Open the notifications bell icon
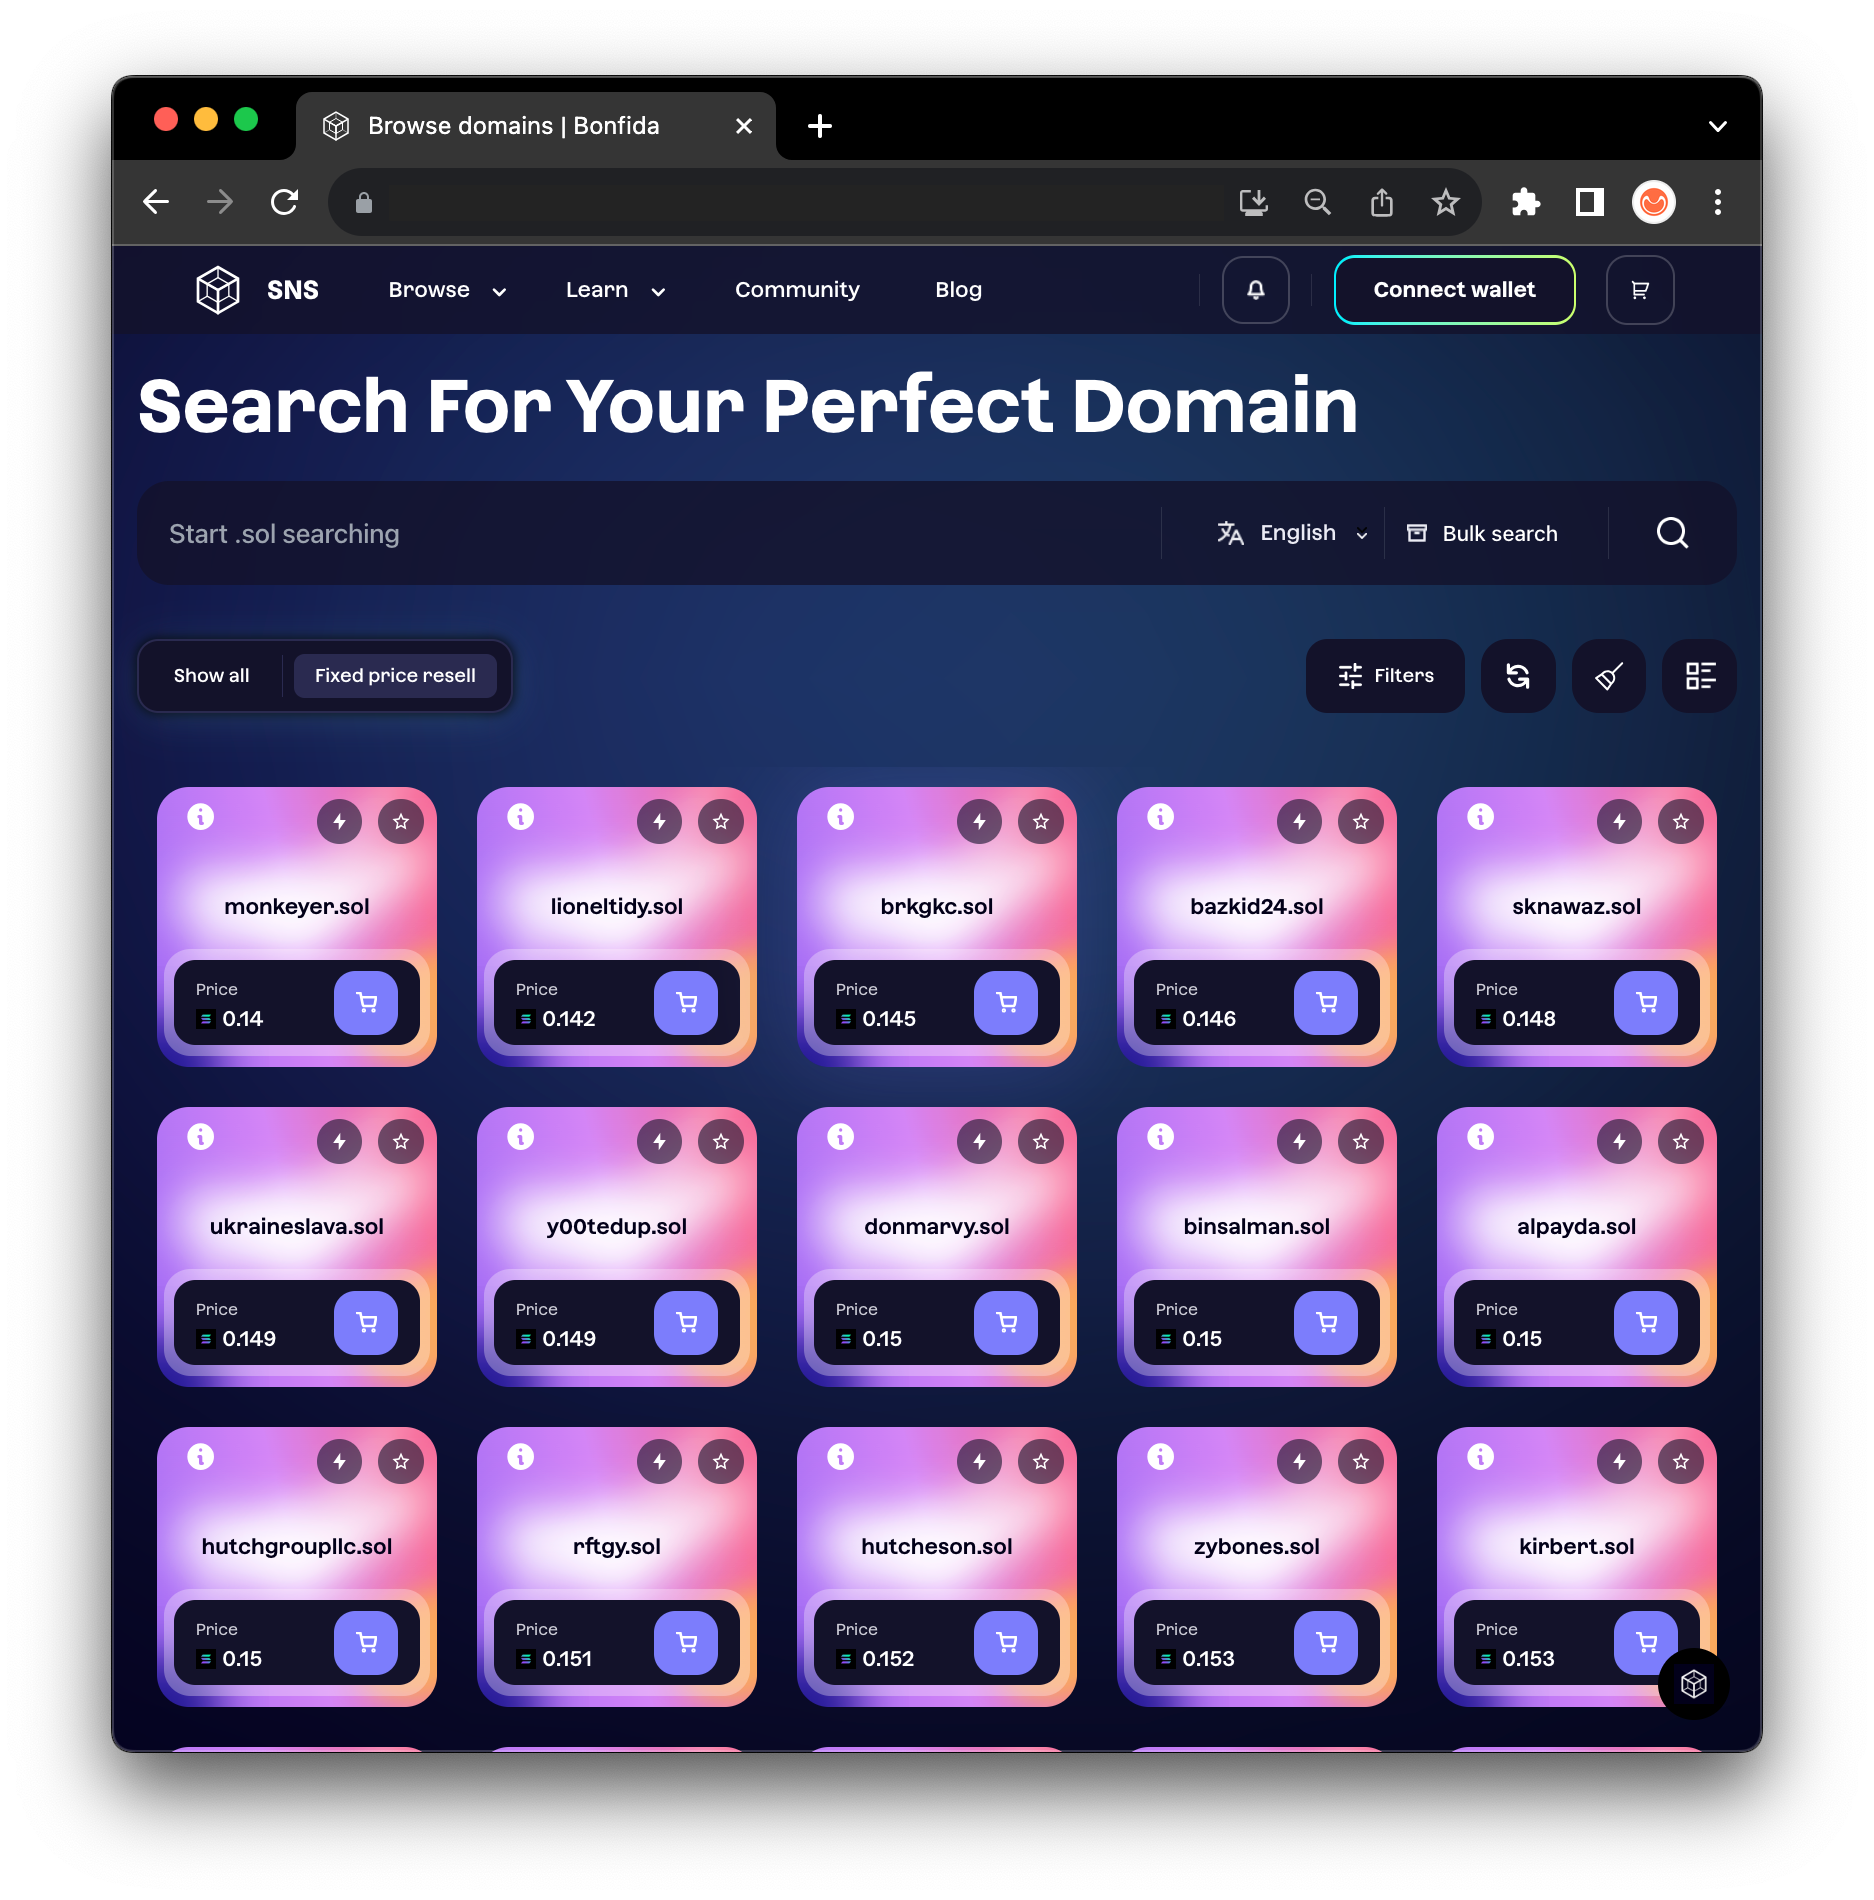The image size is (1874, 1900). tap(1255, 290)
